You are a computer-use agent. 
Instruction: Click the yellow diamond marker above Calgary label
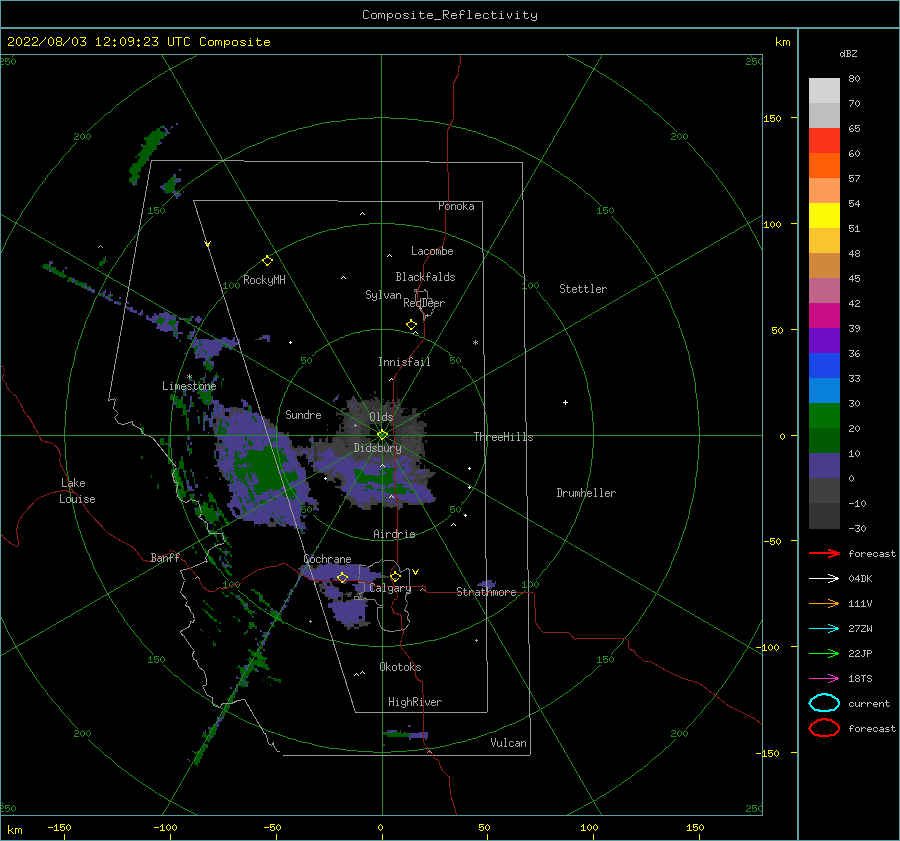(395, 576)
